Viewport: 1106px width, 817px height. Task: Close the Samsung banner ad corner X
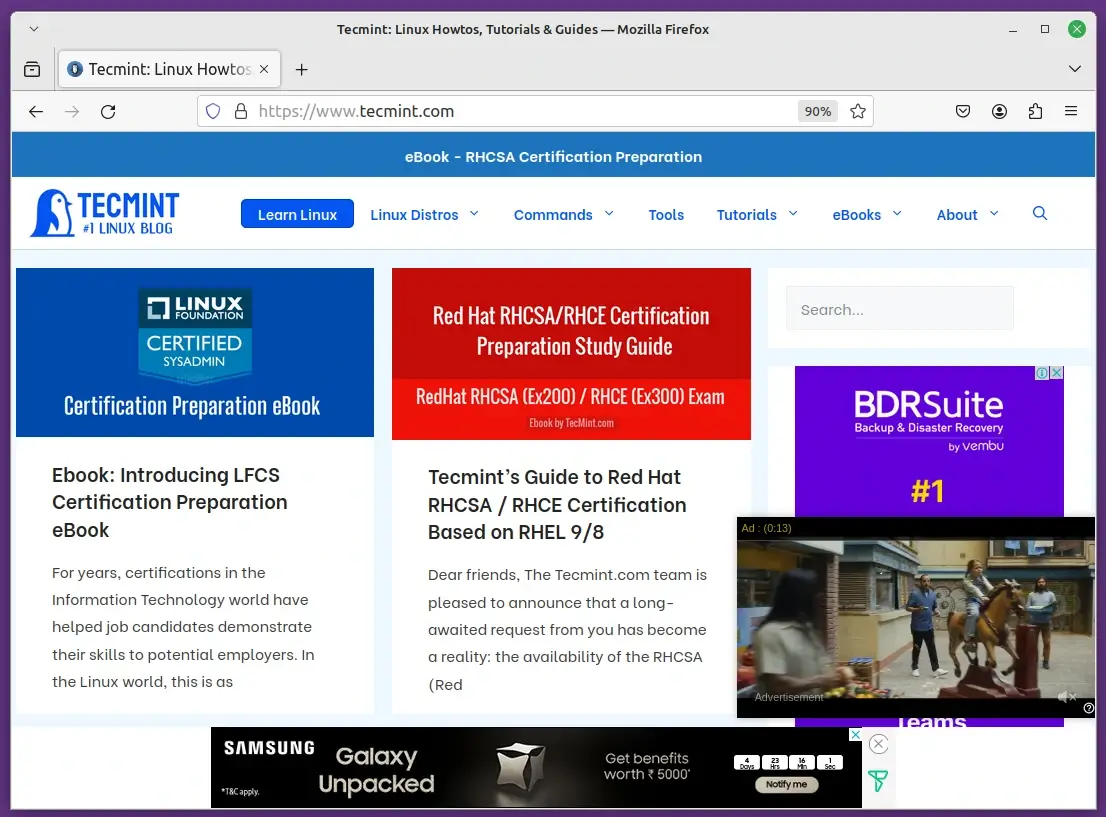855,734
